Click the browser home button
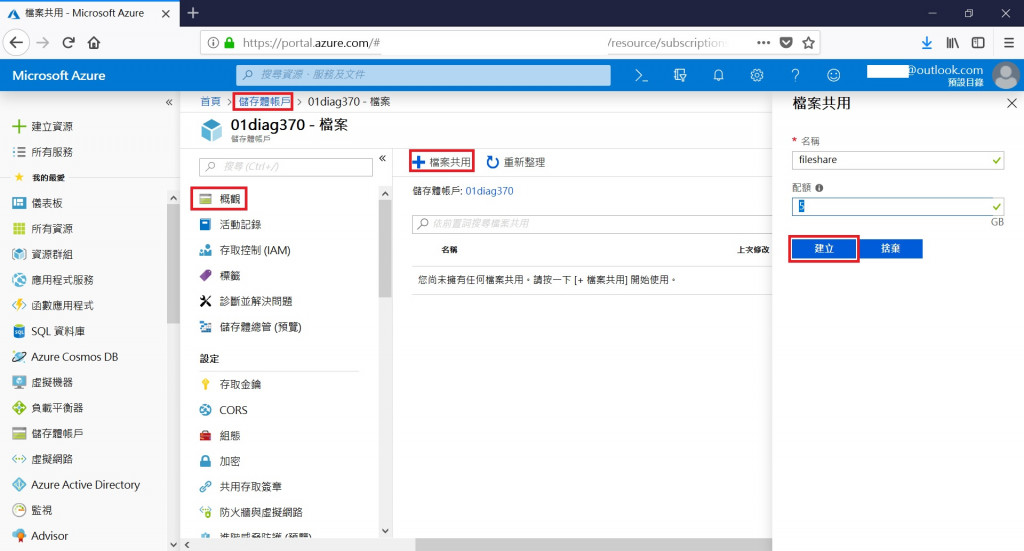 click(94, 43)
